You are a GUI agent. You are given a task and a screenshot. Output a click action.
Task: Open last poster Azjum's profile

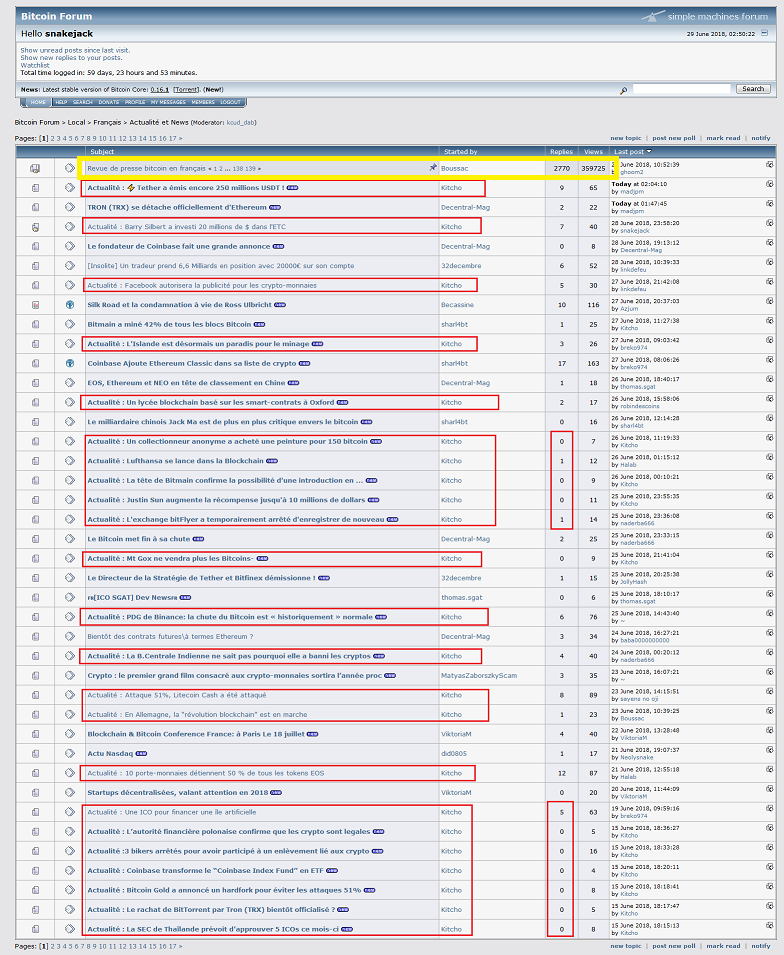click(x=629, y=309)
